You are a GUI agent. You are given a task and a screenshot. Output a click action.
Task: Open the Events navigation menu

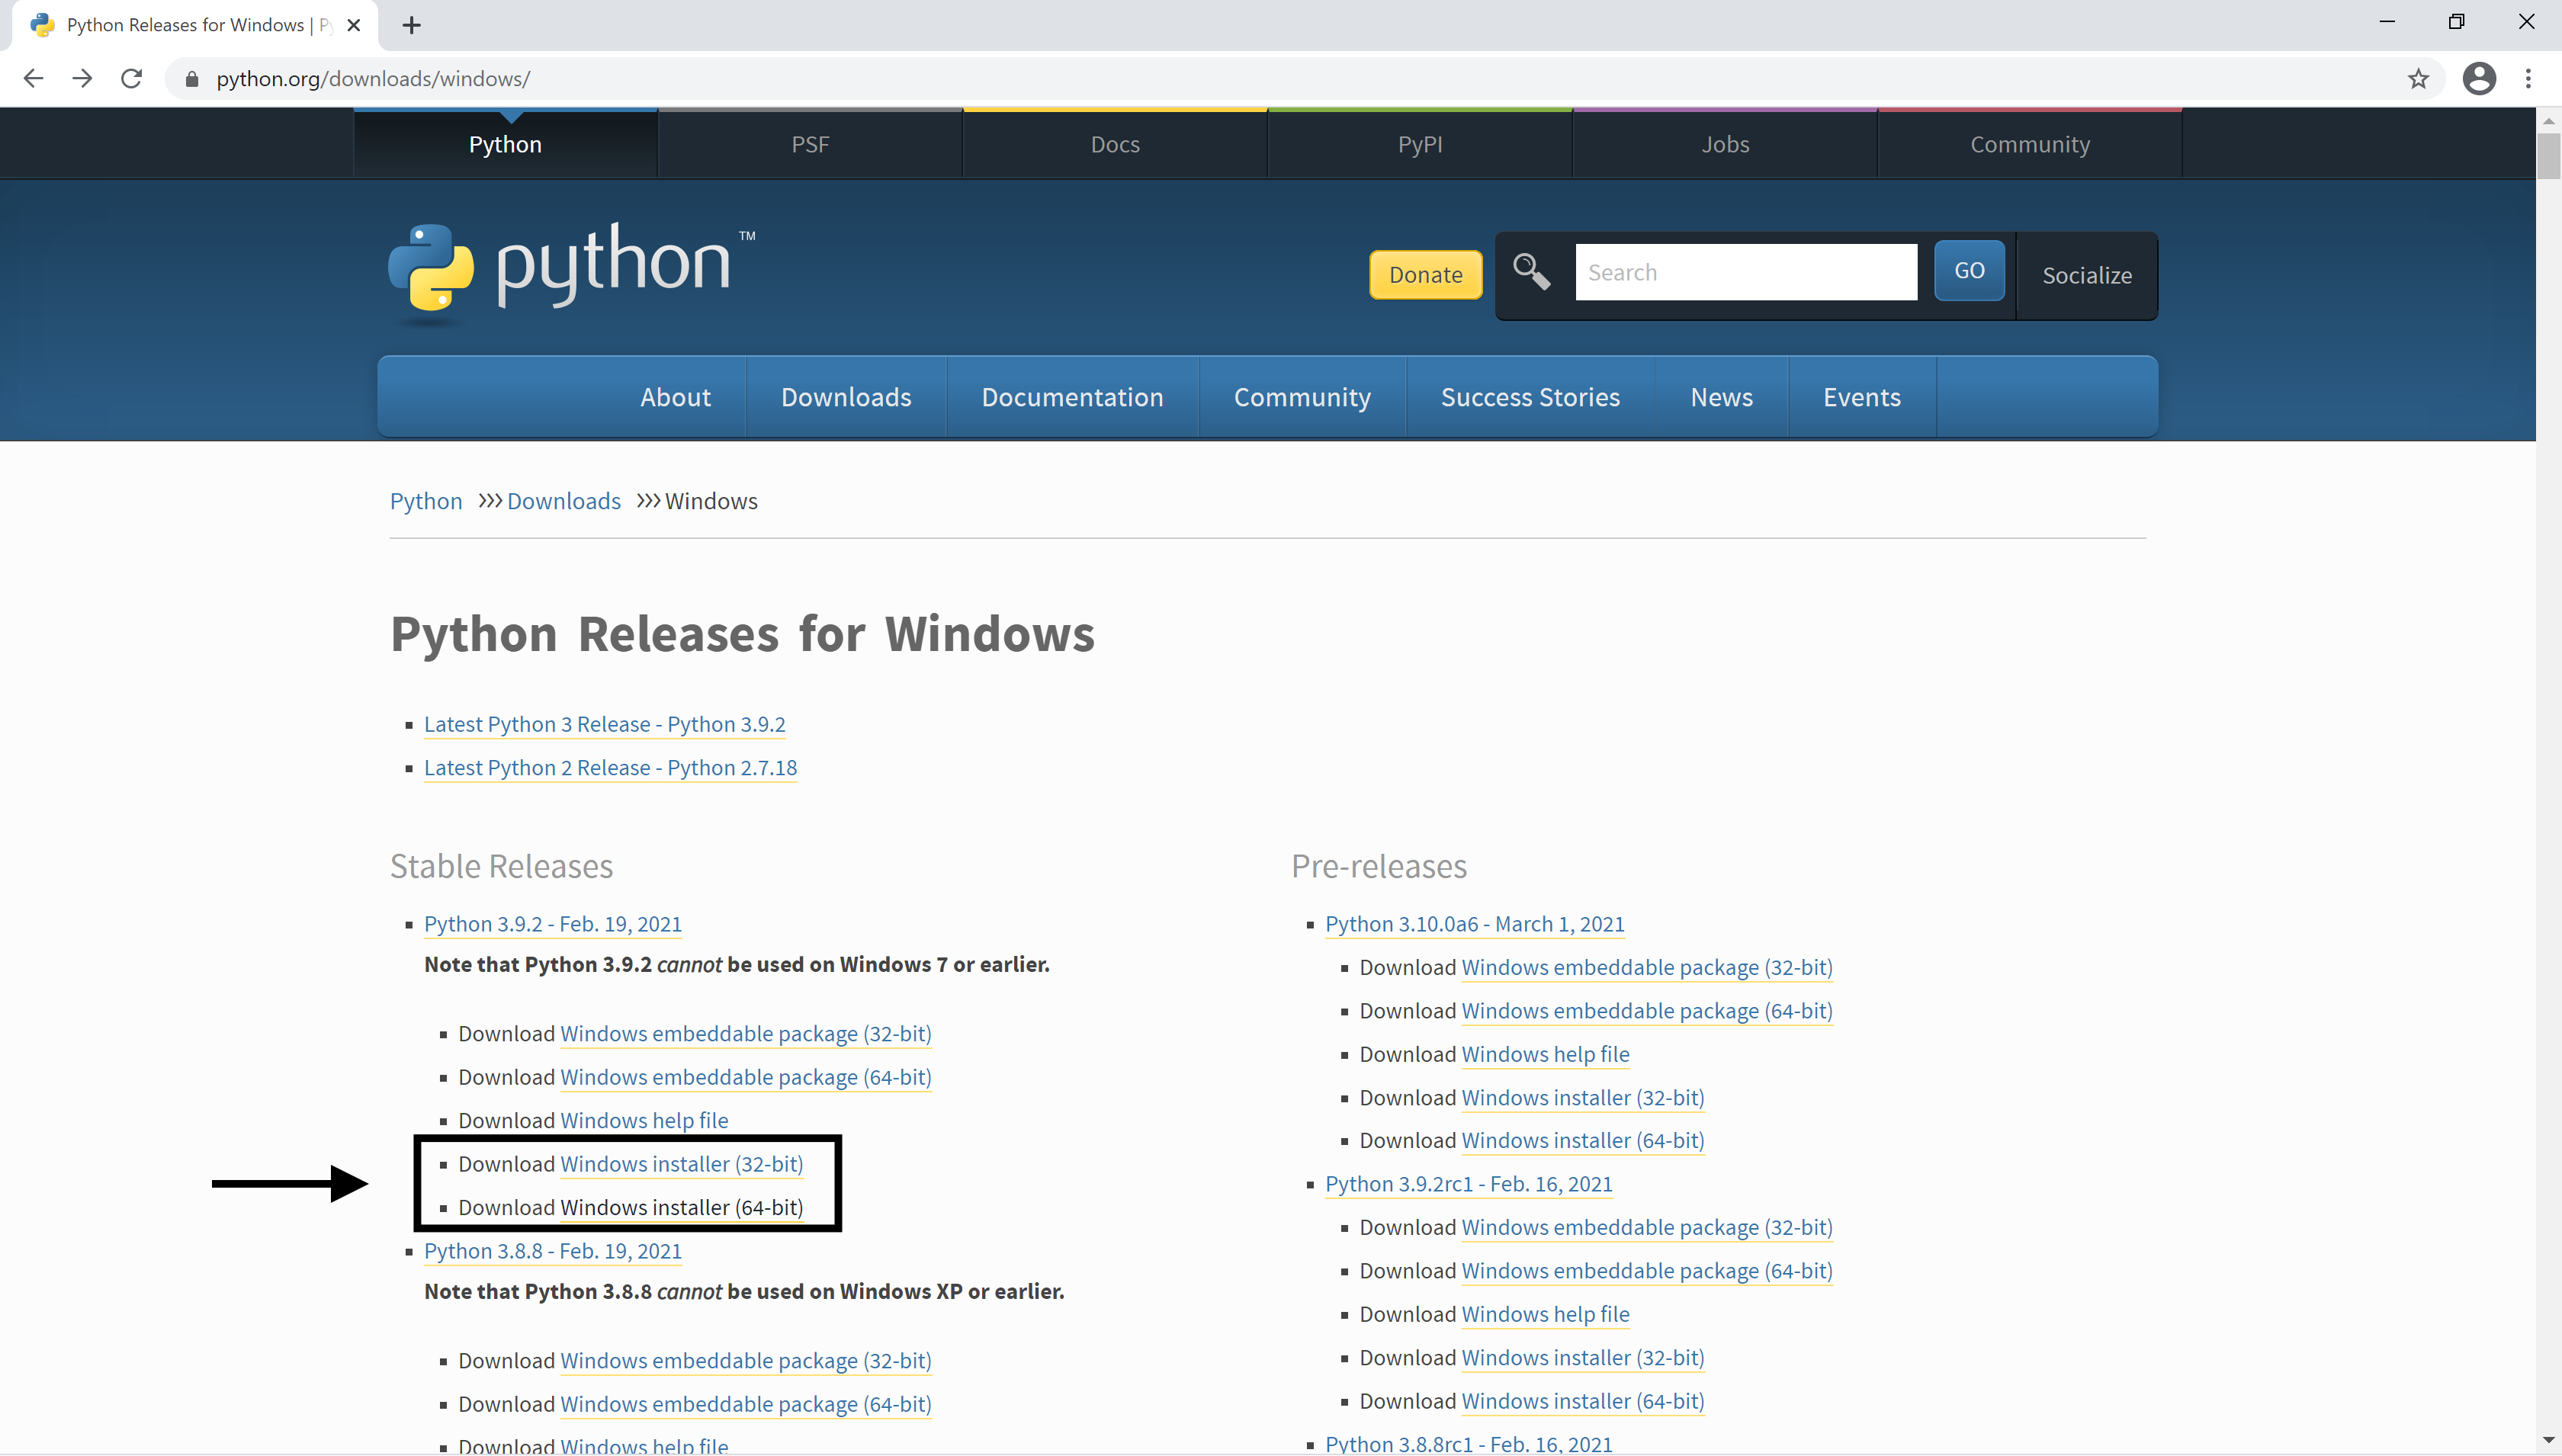pyautogui.click(x=1862, y=397)
